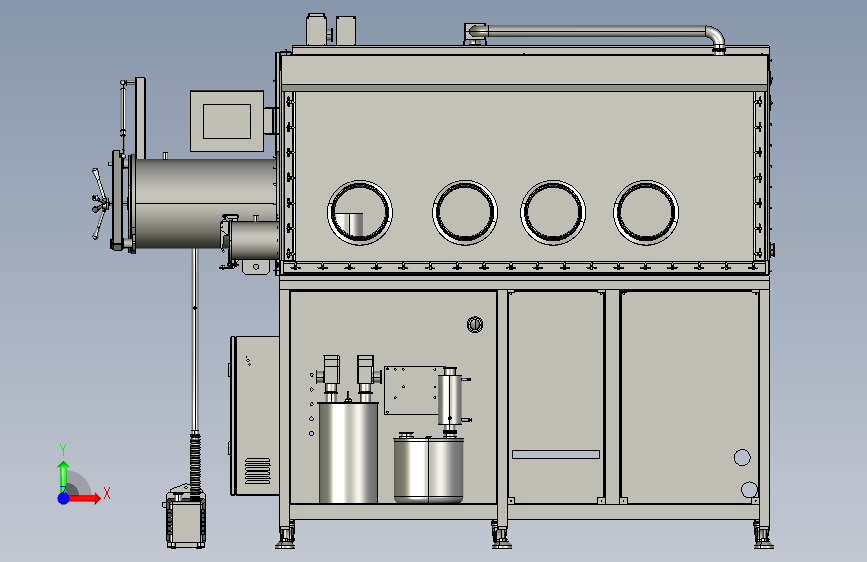Click the red X axis arrow of the triad

point(85,498)
